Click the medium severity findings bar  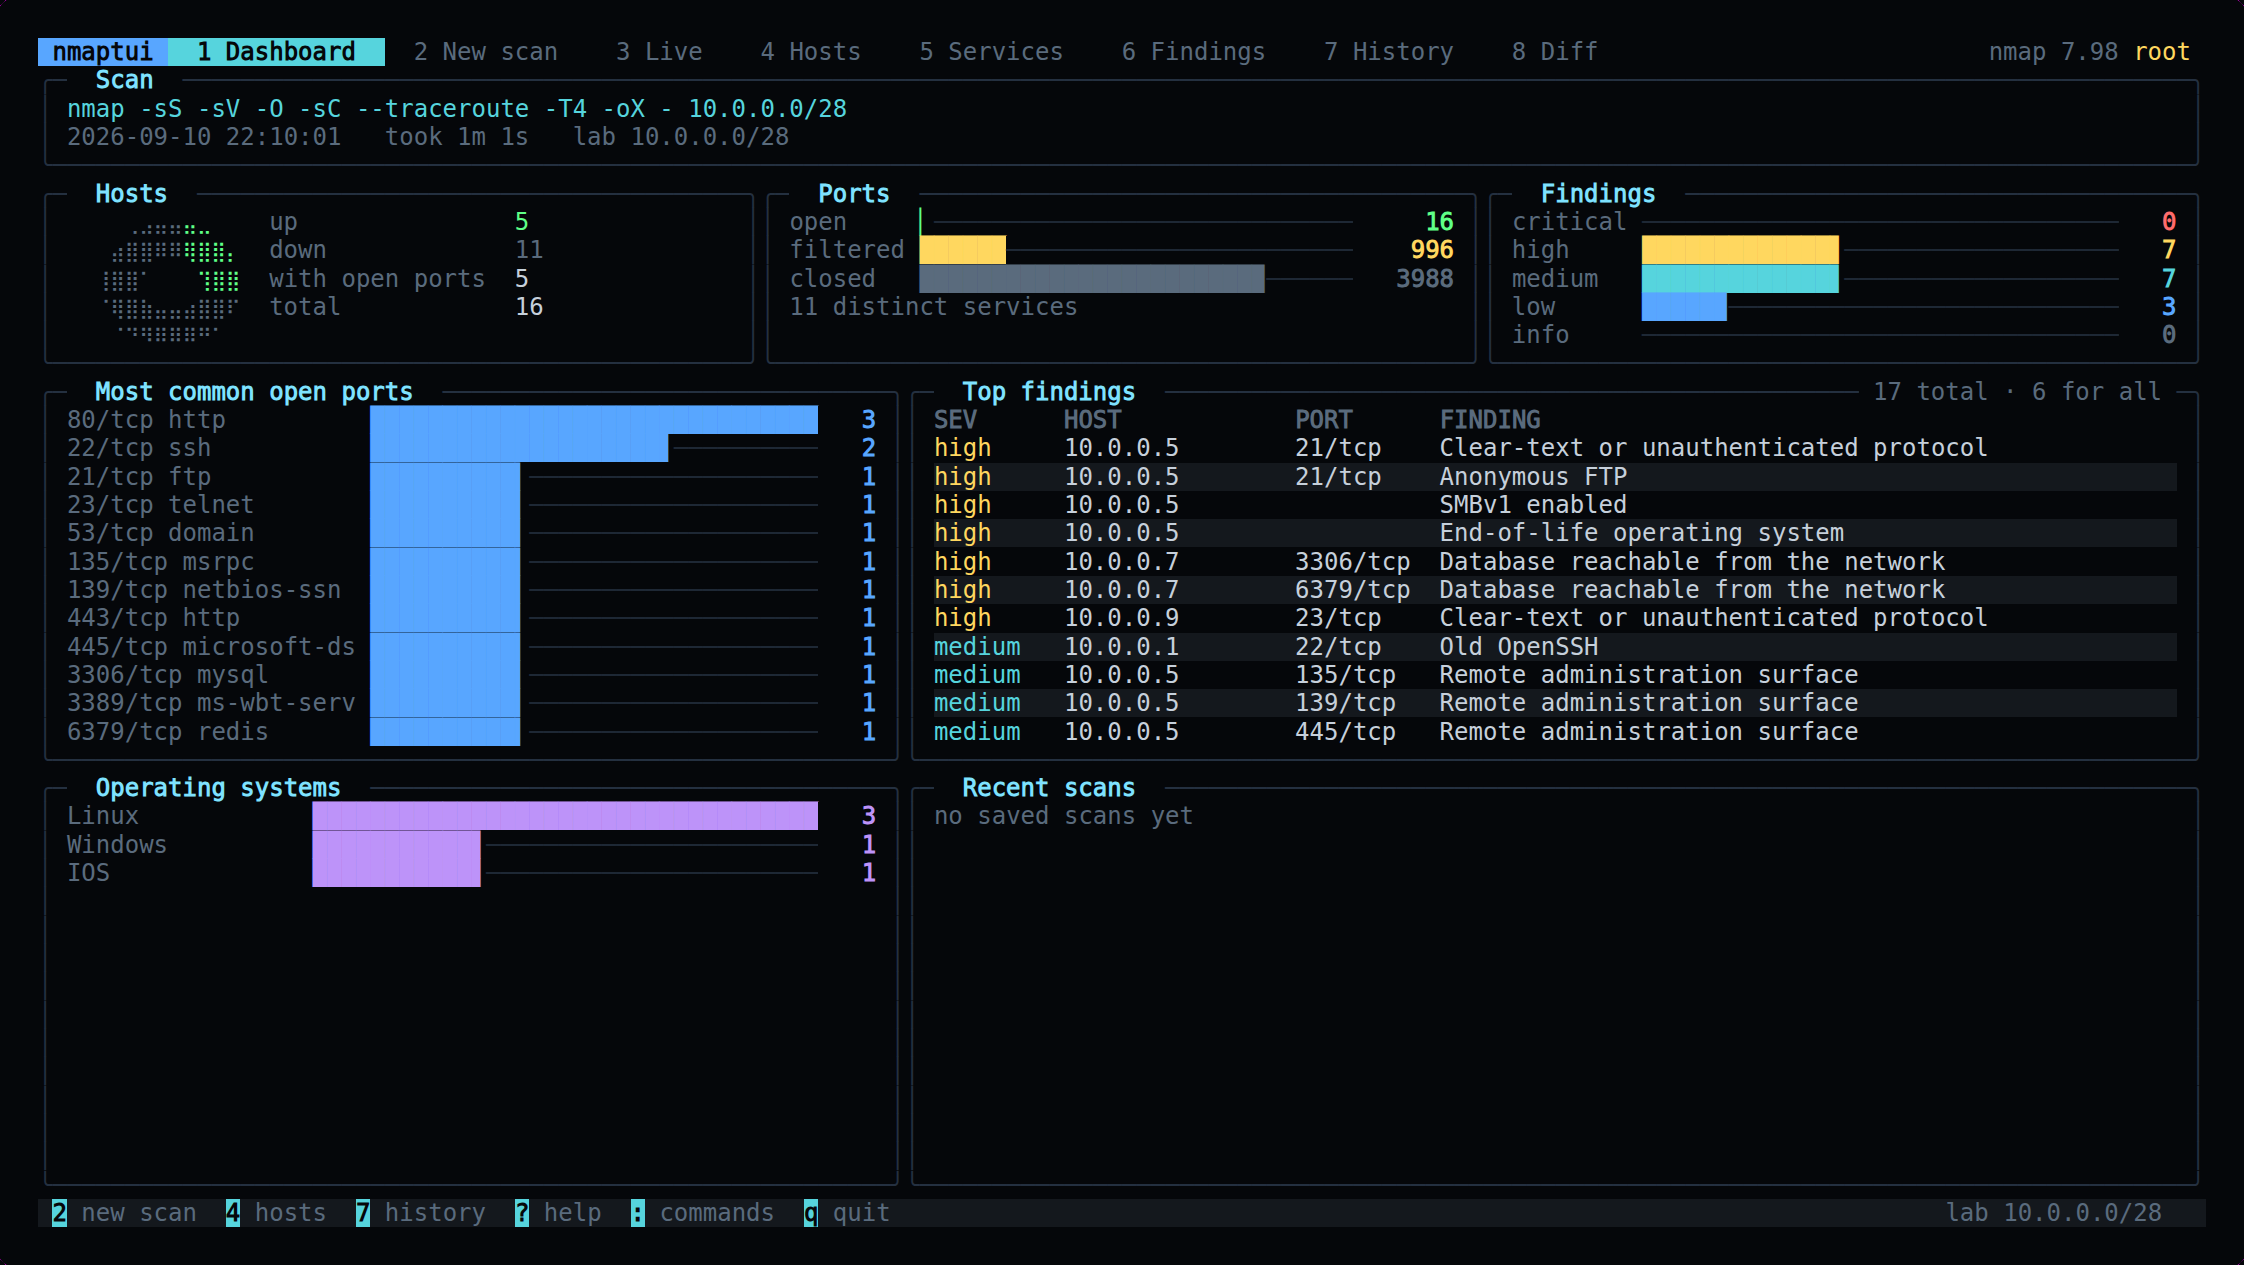point(1740,279)
